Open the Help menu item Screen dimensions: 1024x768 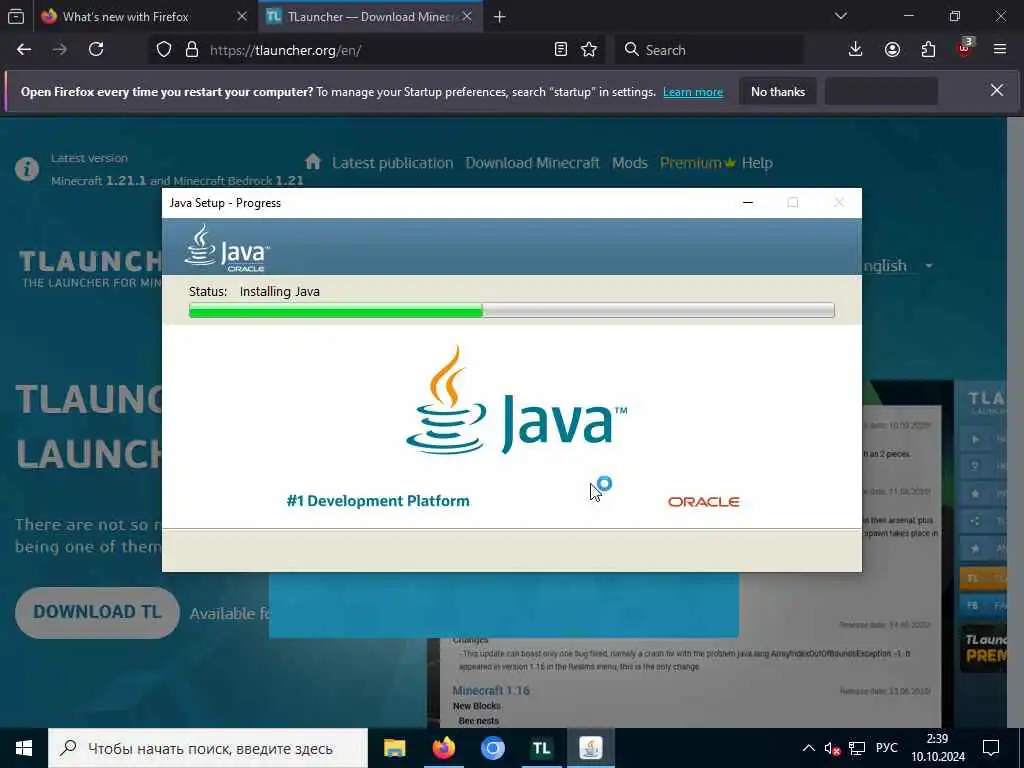pos(757,163)
